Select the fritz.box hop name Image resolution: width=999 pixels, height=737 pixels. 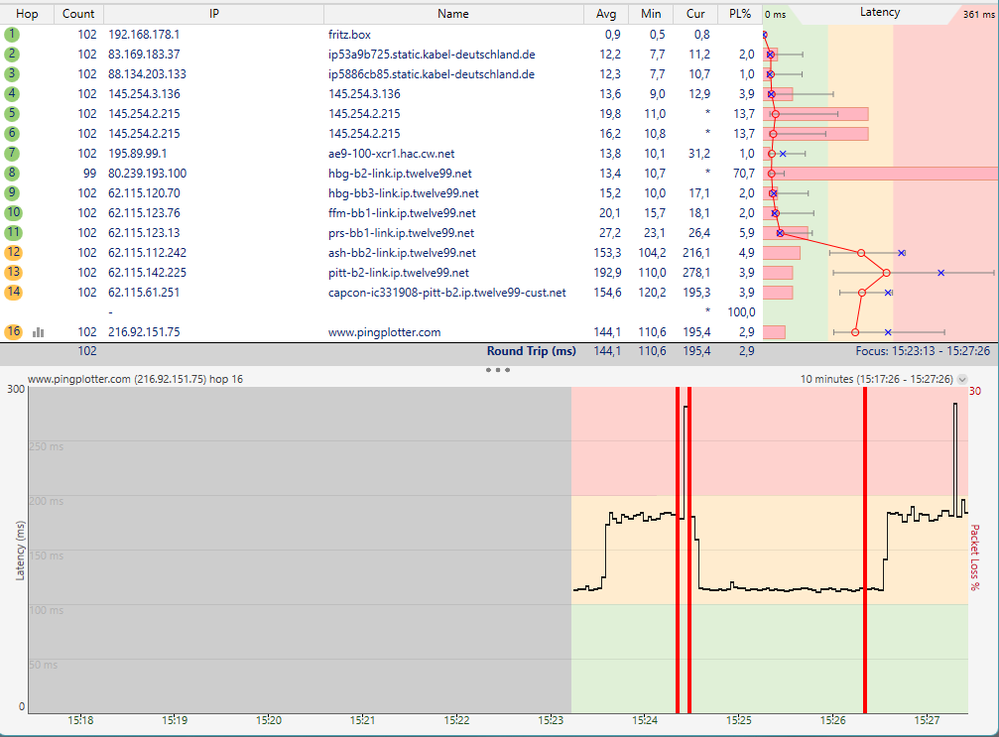[x=349, y=34]
